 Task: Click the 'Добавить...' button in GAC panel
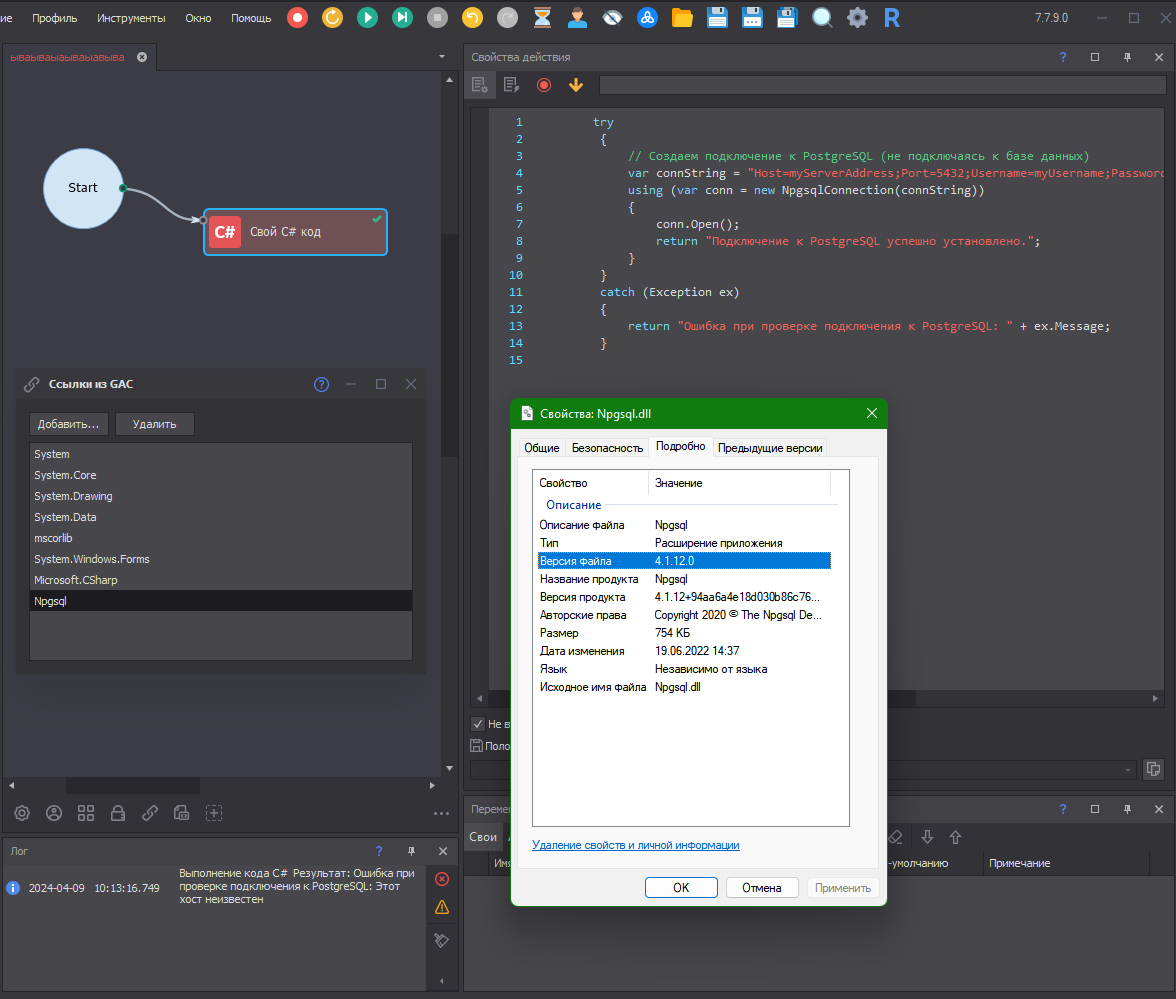pyautogui.click(x=68, y=424)
